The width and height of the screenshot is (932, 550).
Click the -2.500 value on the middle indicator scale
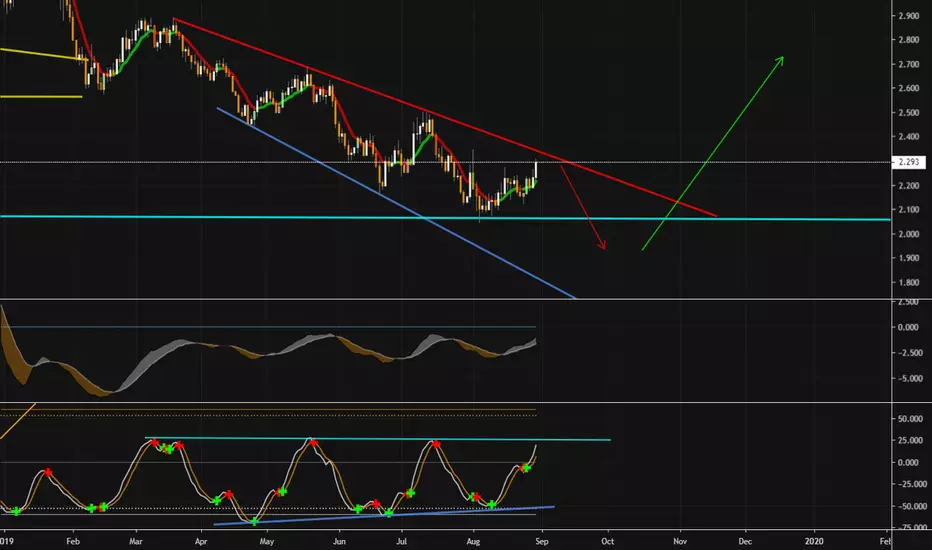pyautogui.click(x=910, y=353)
